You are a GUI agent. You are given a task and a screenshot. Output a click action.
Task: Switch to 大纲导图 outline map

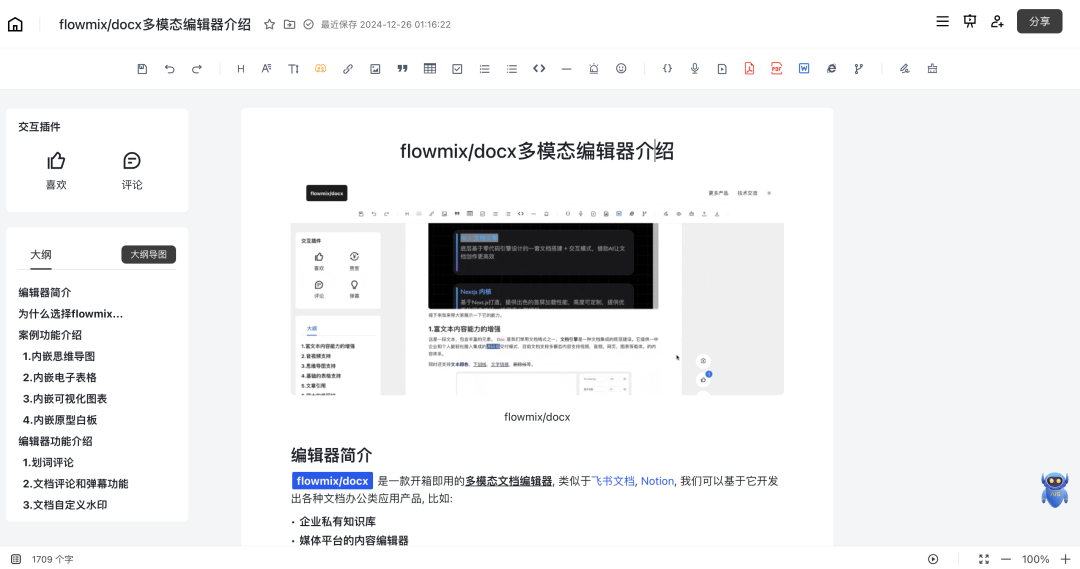[x=149, y=254]
